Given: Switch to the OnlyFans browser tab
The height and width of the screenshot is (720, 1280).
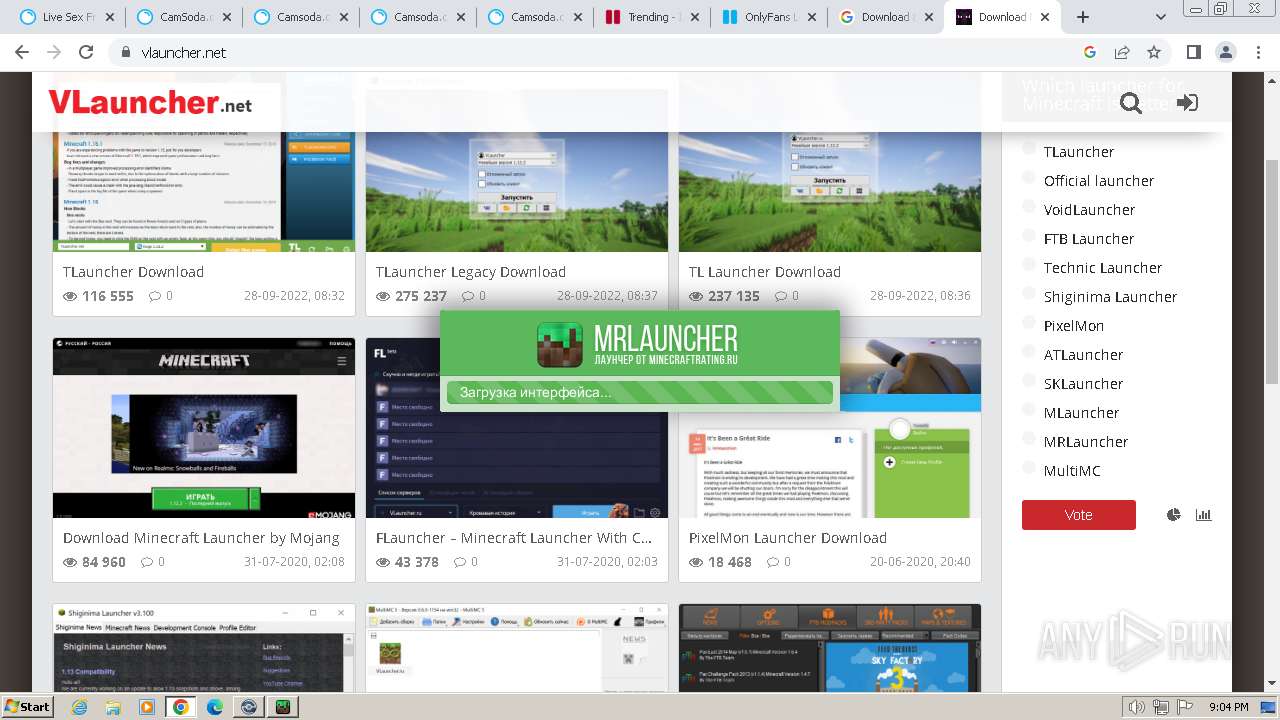Looking at the screenshot, I should (768, 17).
